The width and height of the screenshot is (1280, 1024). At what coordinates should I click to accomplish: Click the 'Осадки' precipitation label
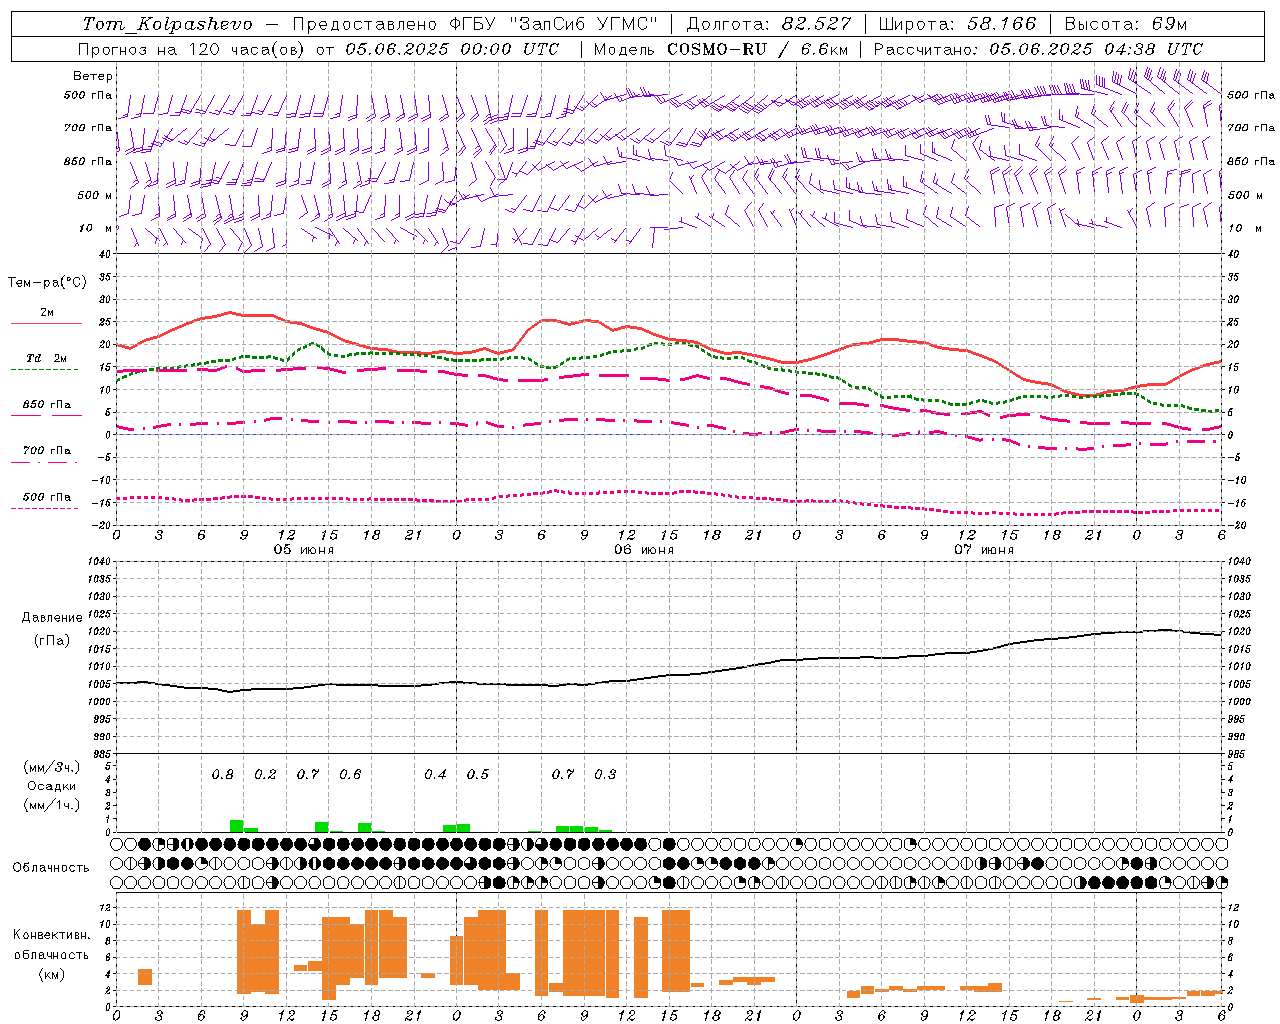tap(51, 786)
